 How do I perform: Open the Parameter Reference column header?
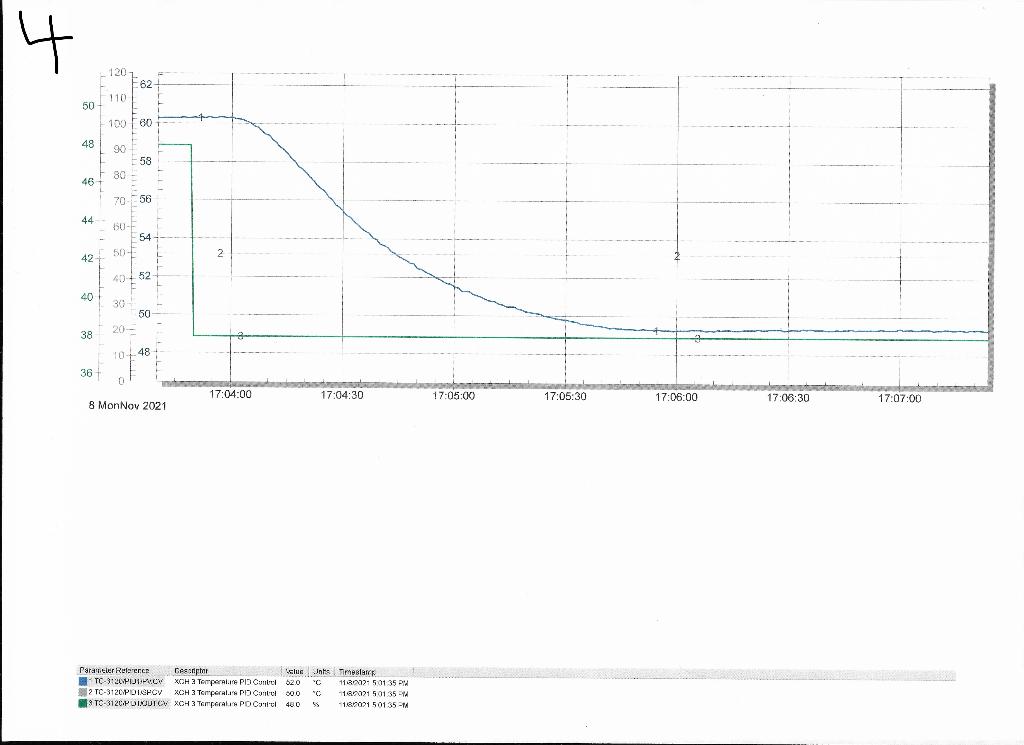pyautogui.click(x=115, y=670)
